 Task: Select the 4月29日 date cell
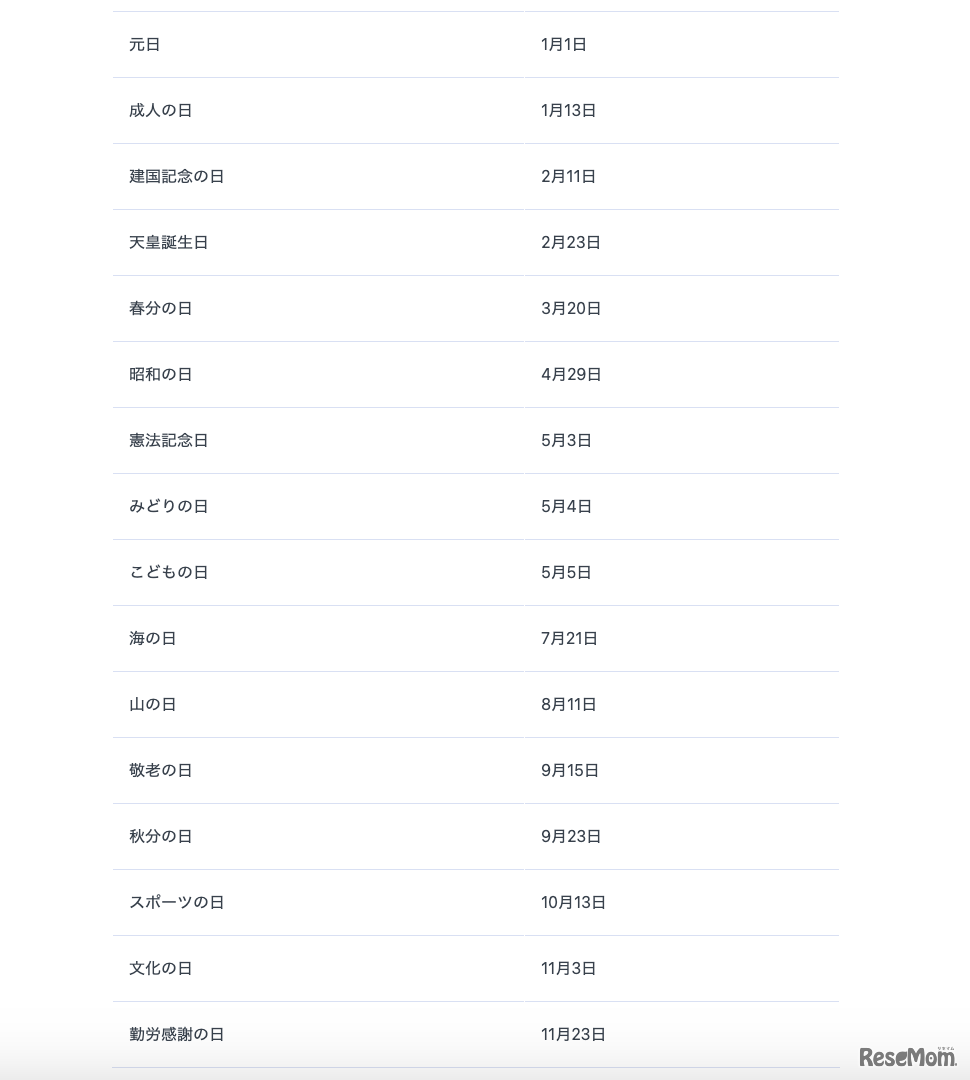pos(572,375)
